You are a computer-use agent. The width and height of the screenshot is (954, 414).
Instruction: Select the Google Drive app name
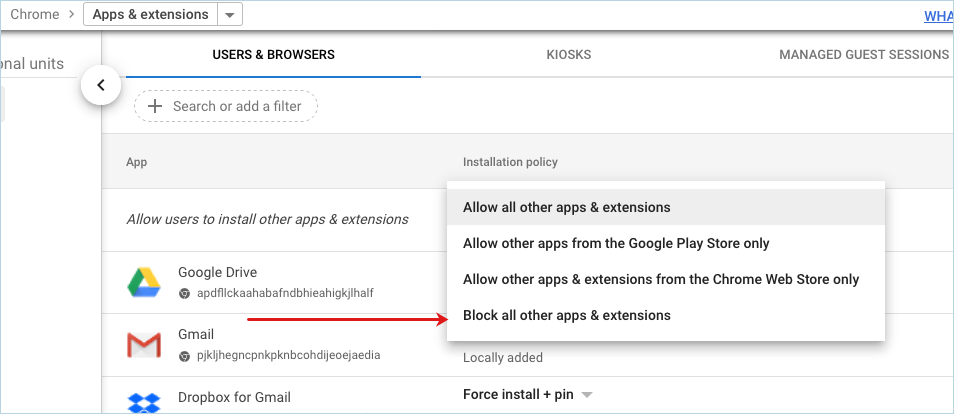[x=217, y=272]
